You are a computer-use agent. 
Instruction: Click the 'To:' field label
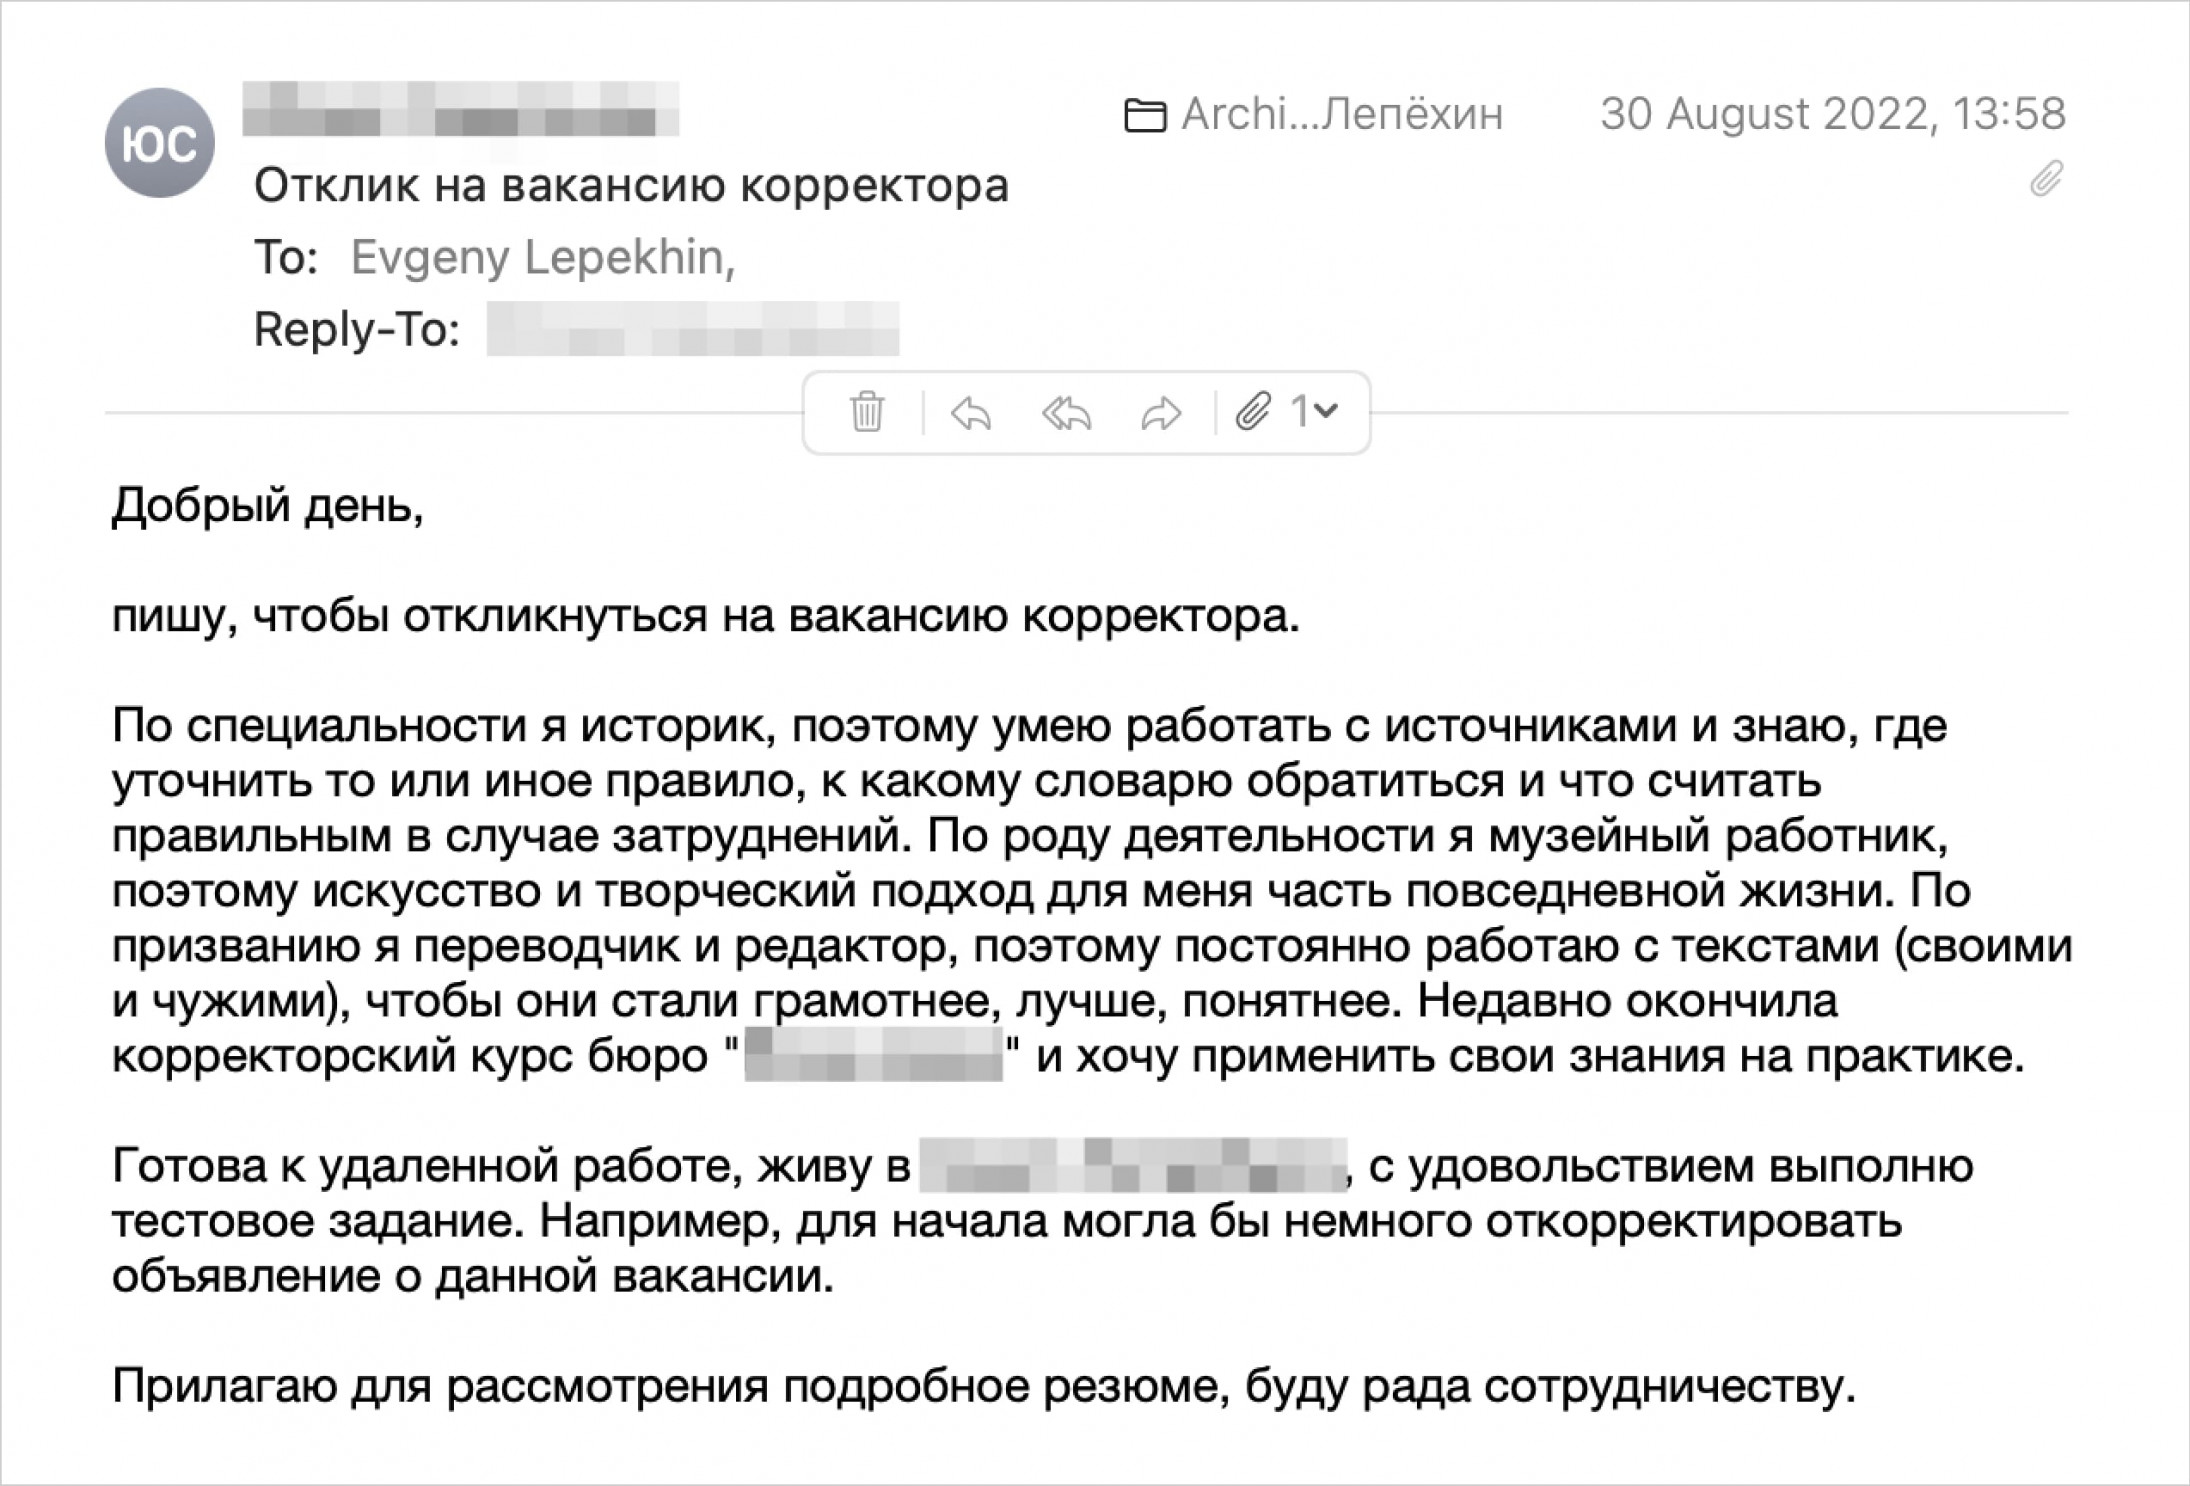286,258
